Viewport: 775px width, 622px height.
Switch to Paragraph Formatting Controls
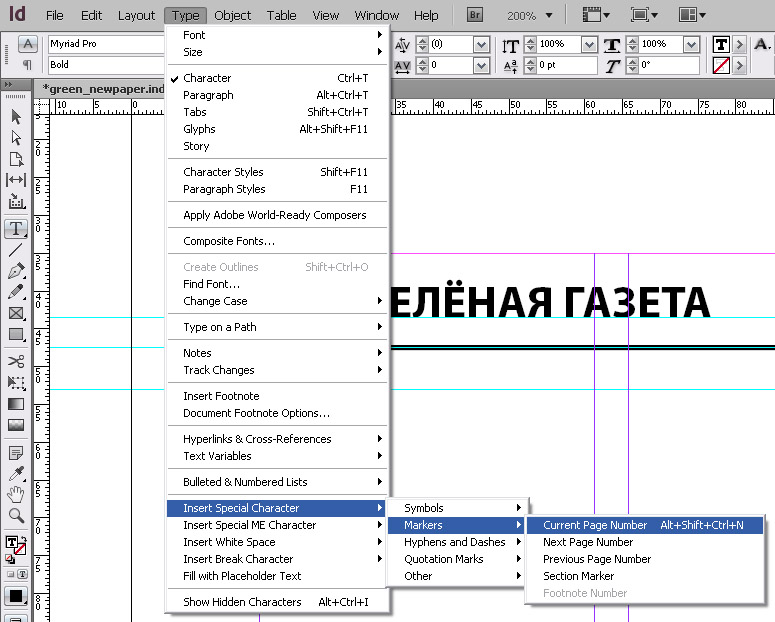pos(28,65)
